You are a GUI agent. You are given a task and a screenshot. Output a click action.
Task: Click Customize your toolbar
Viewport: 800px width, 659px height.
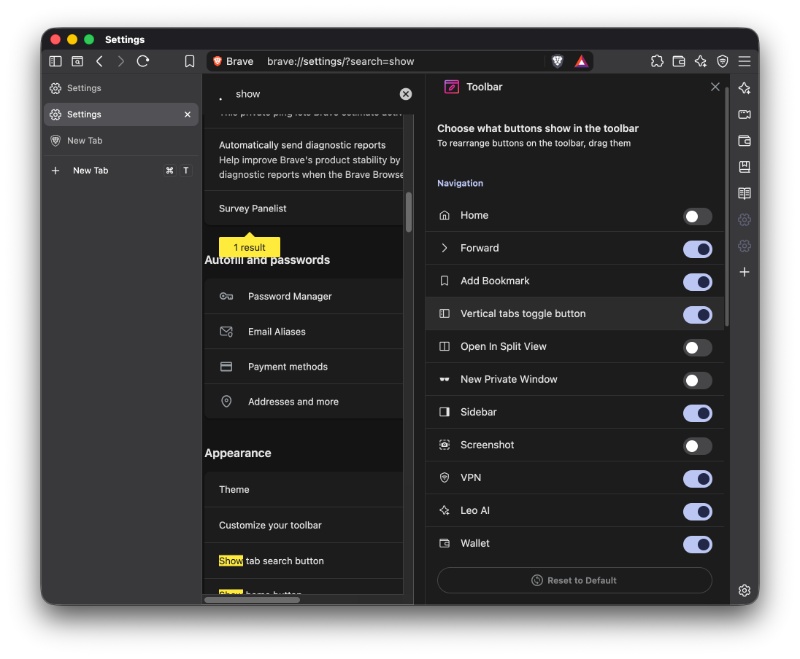click(x=304, y=525)
